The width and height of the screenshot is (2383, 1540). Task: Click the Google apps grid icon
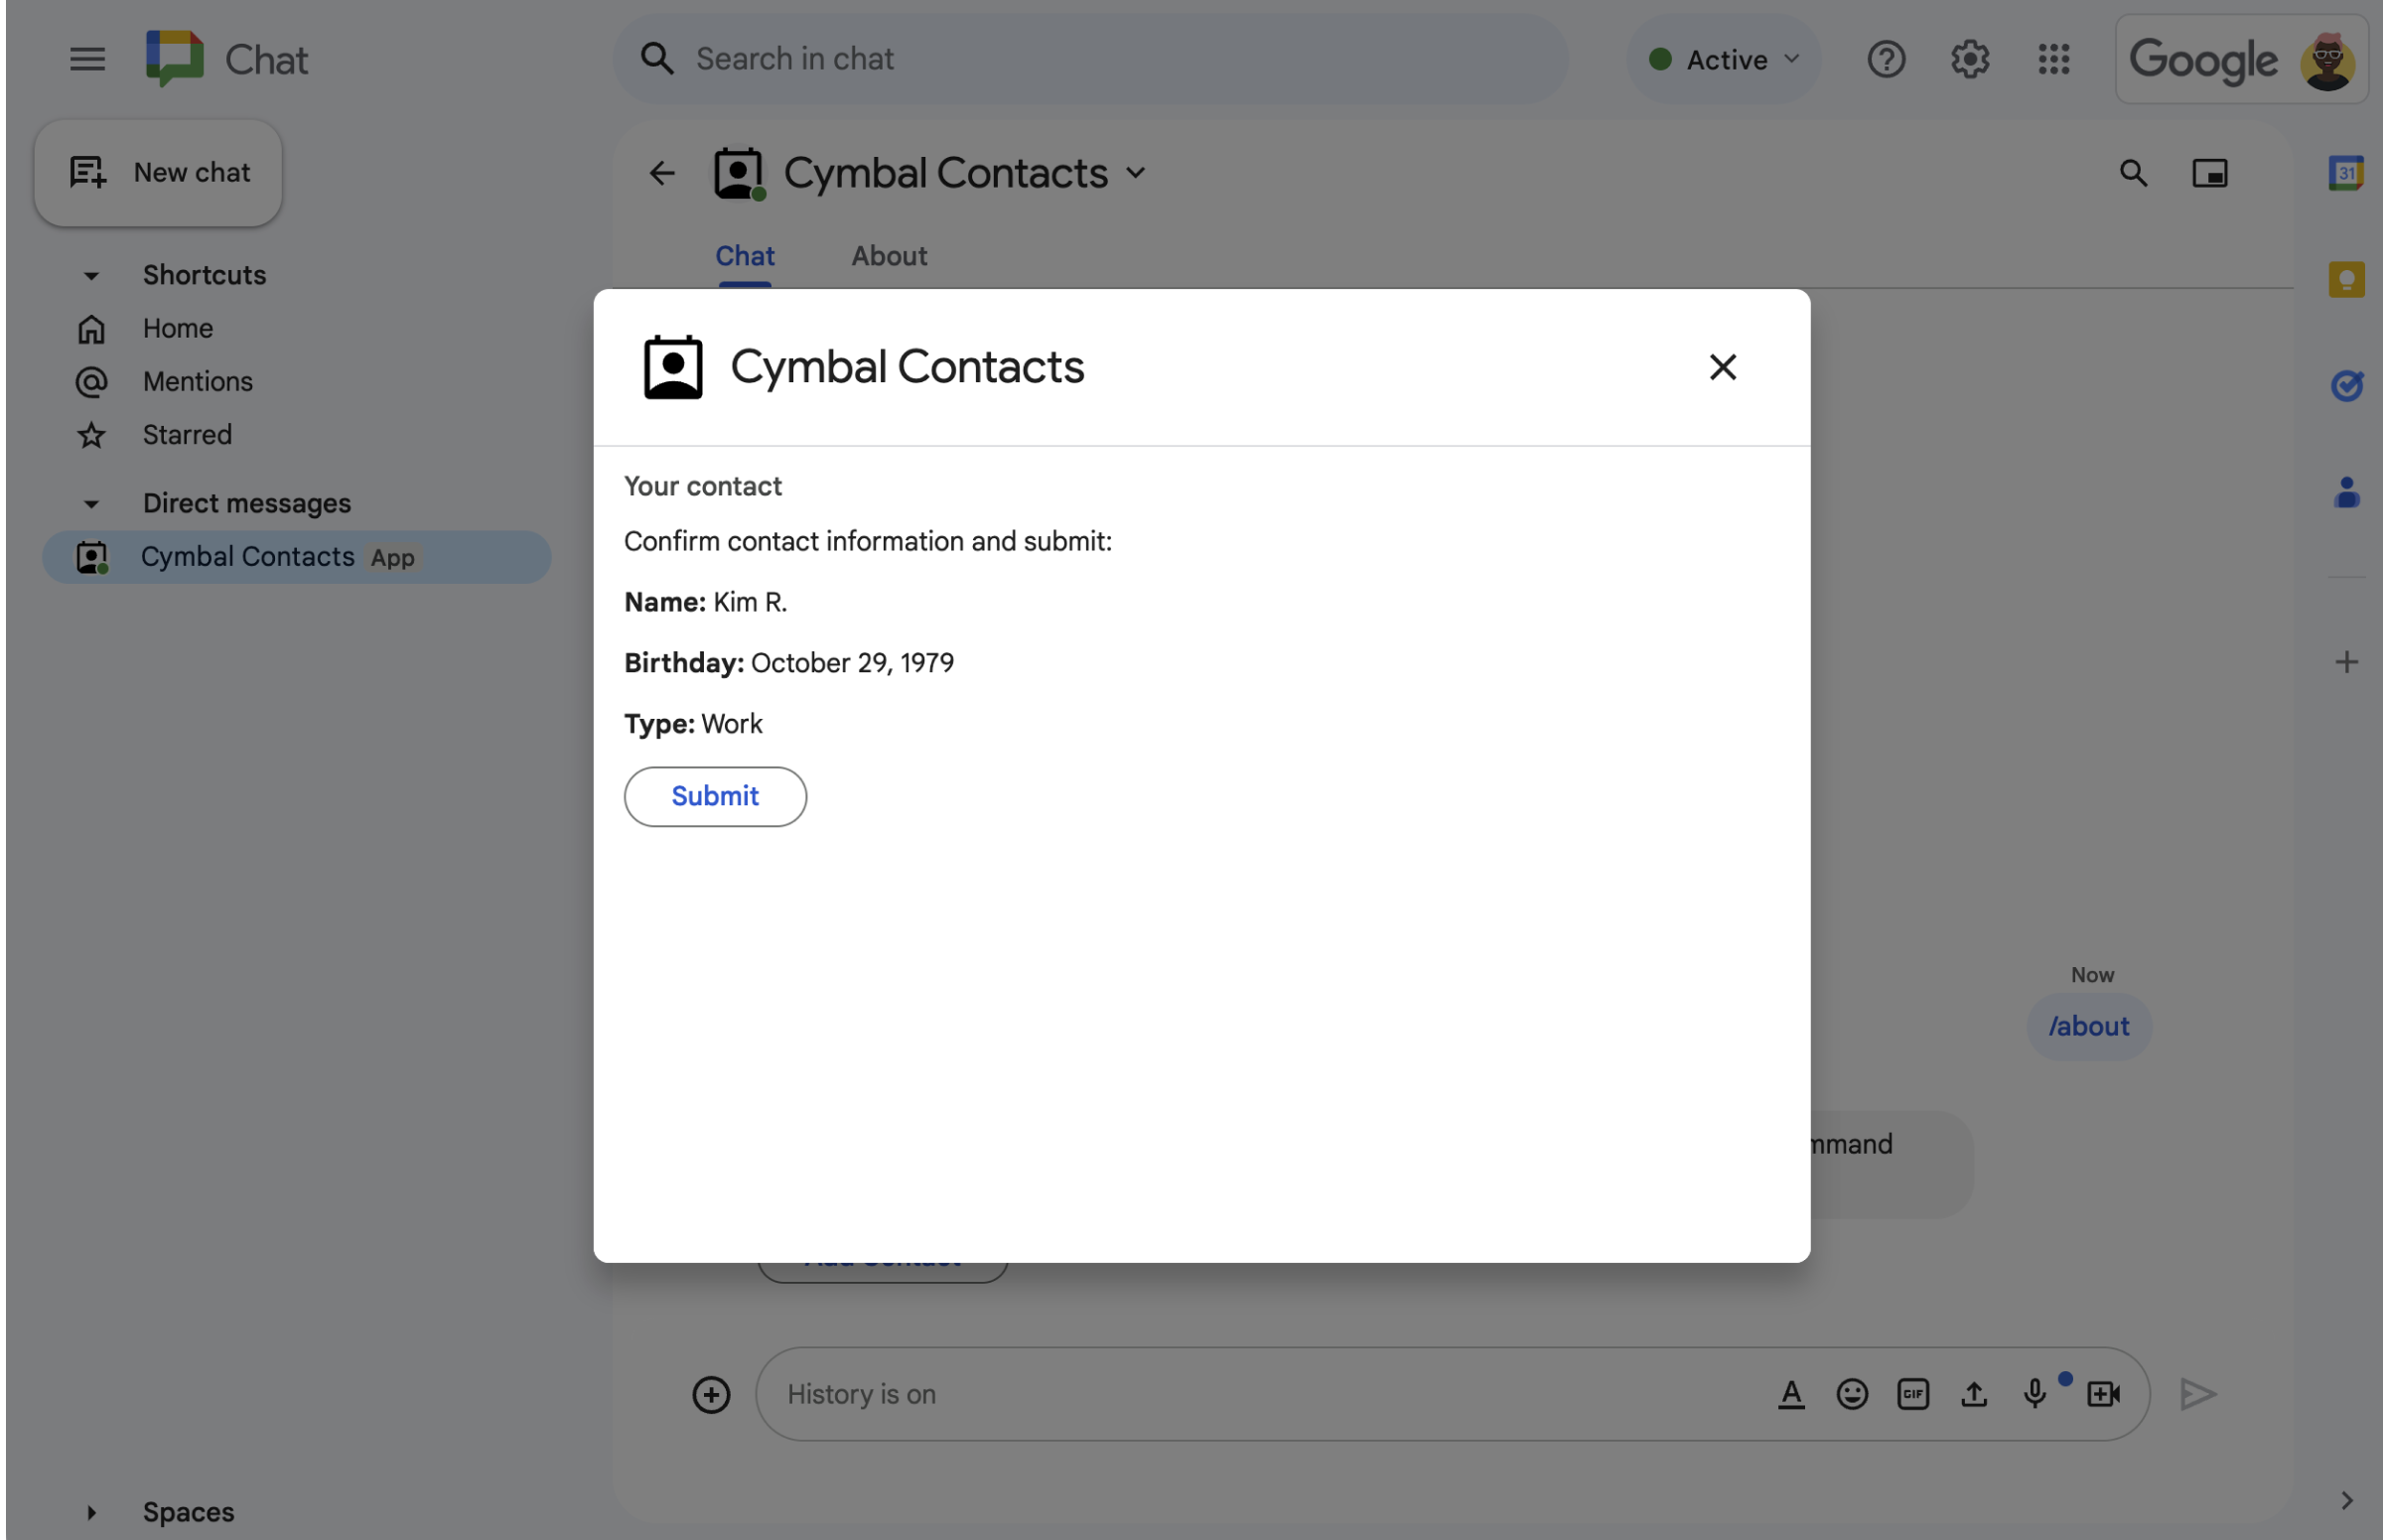(2053, 58)
